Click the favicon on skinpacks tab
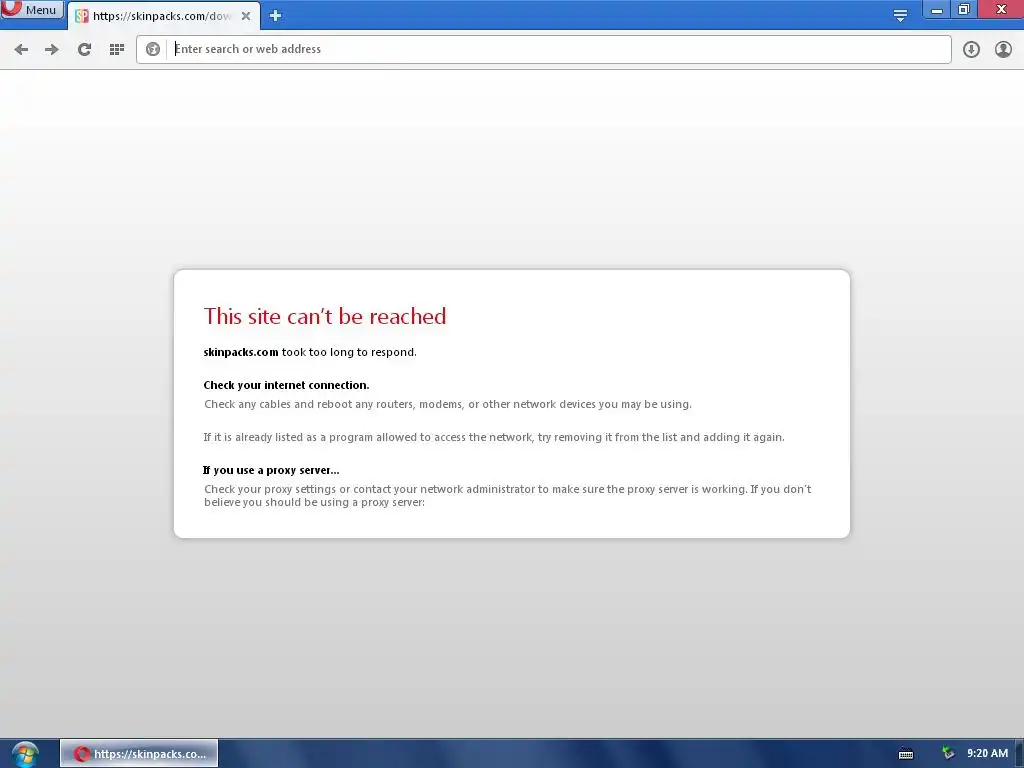The height and width of the screenshot is (768, 1024). (82, 16)
